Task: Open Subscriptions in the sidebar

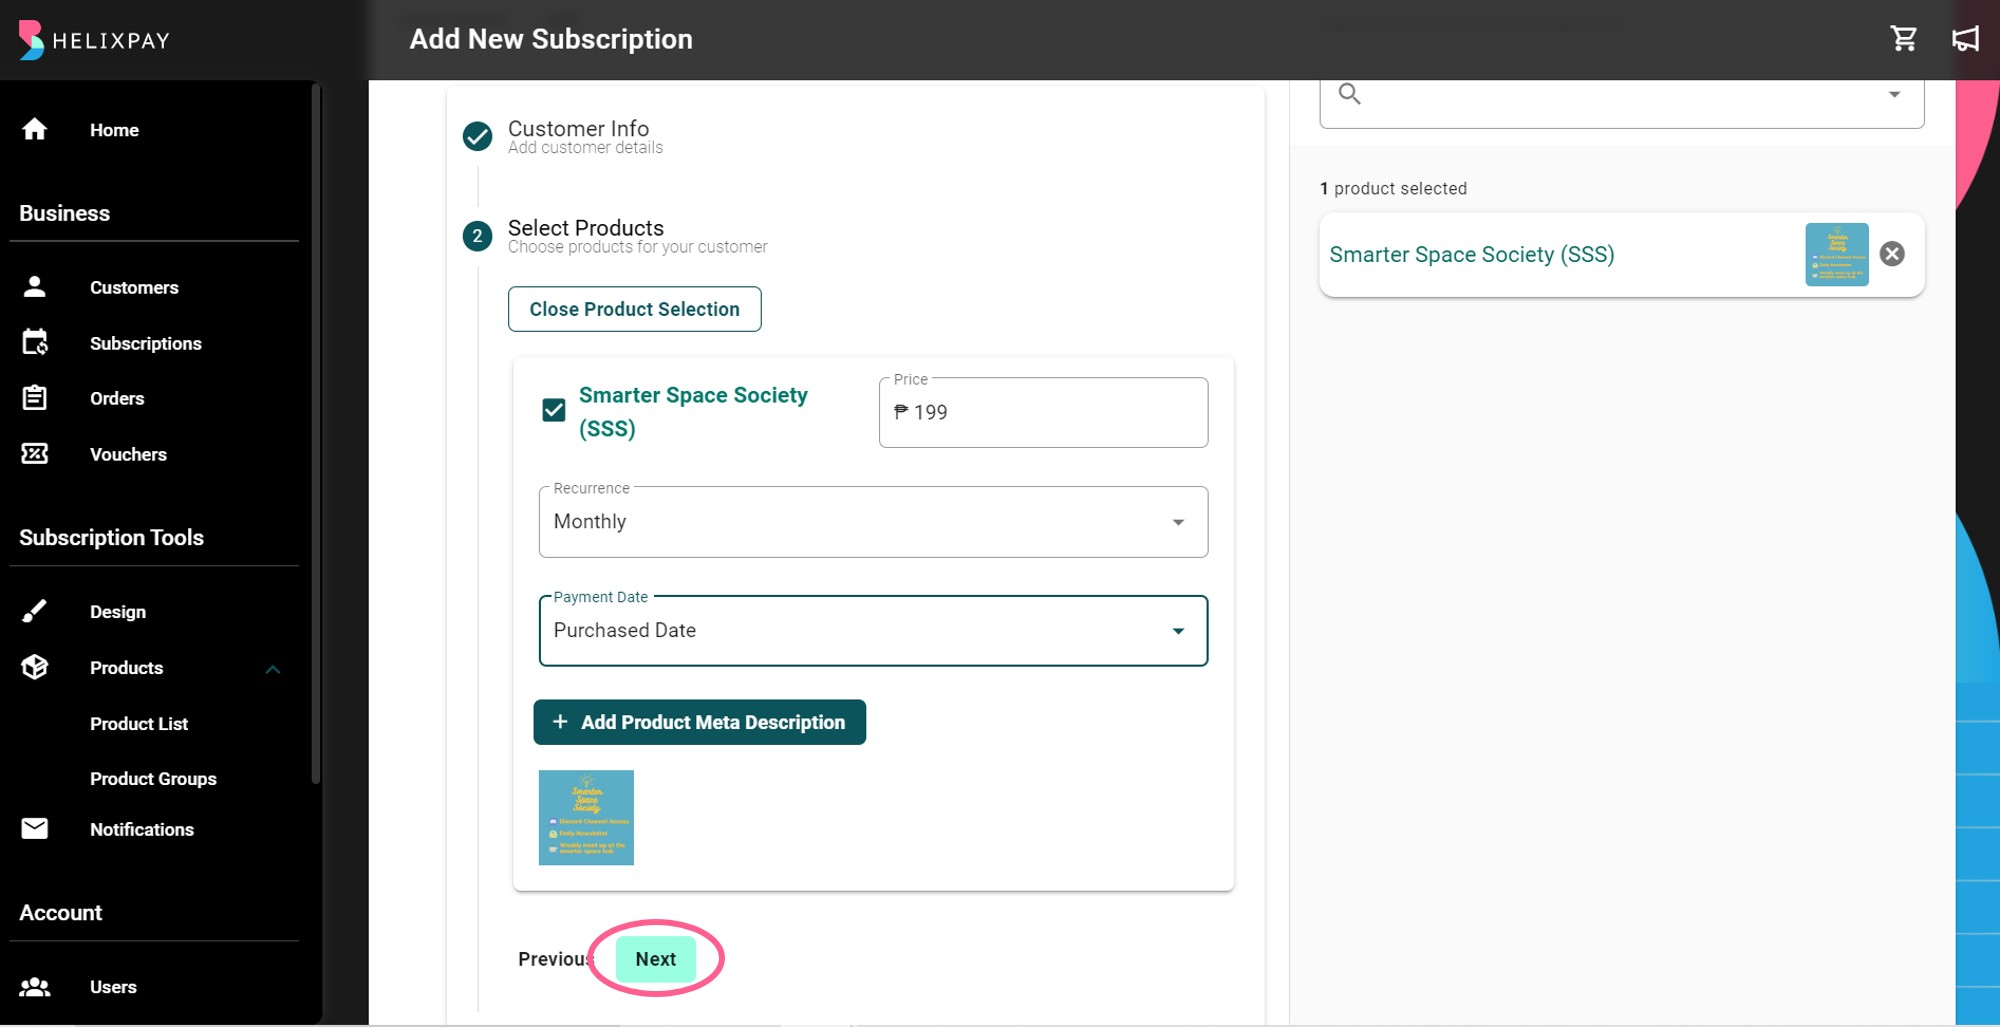Action: [x=146, y=344]
